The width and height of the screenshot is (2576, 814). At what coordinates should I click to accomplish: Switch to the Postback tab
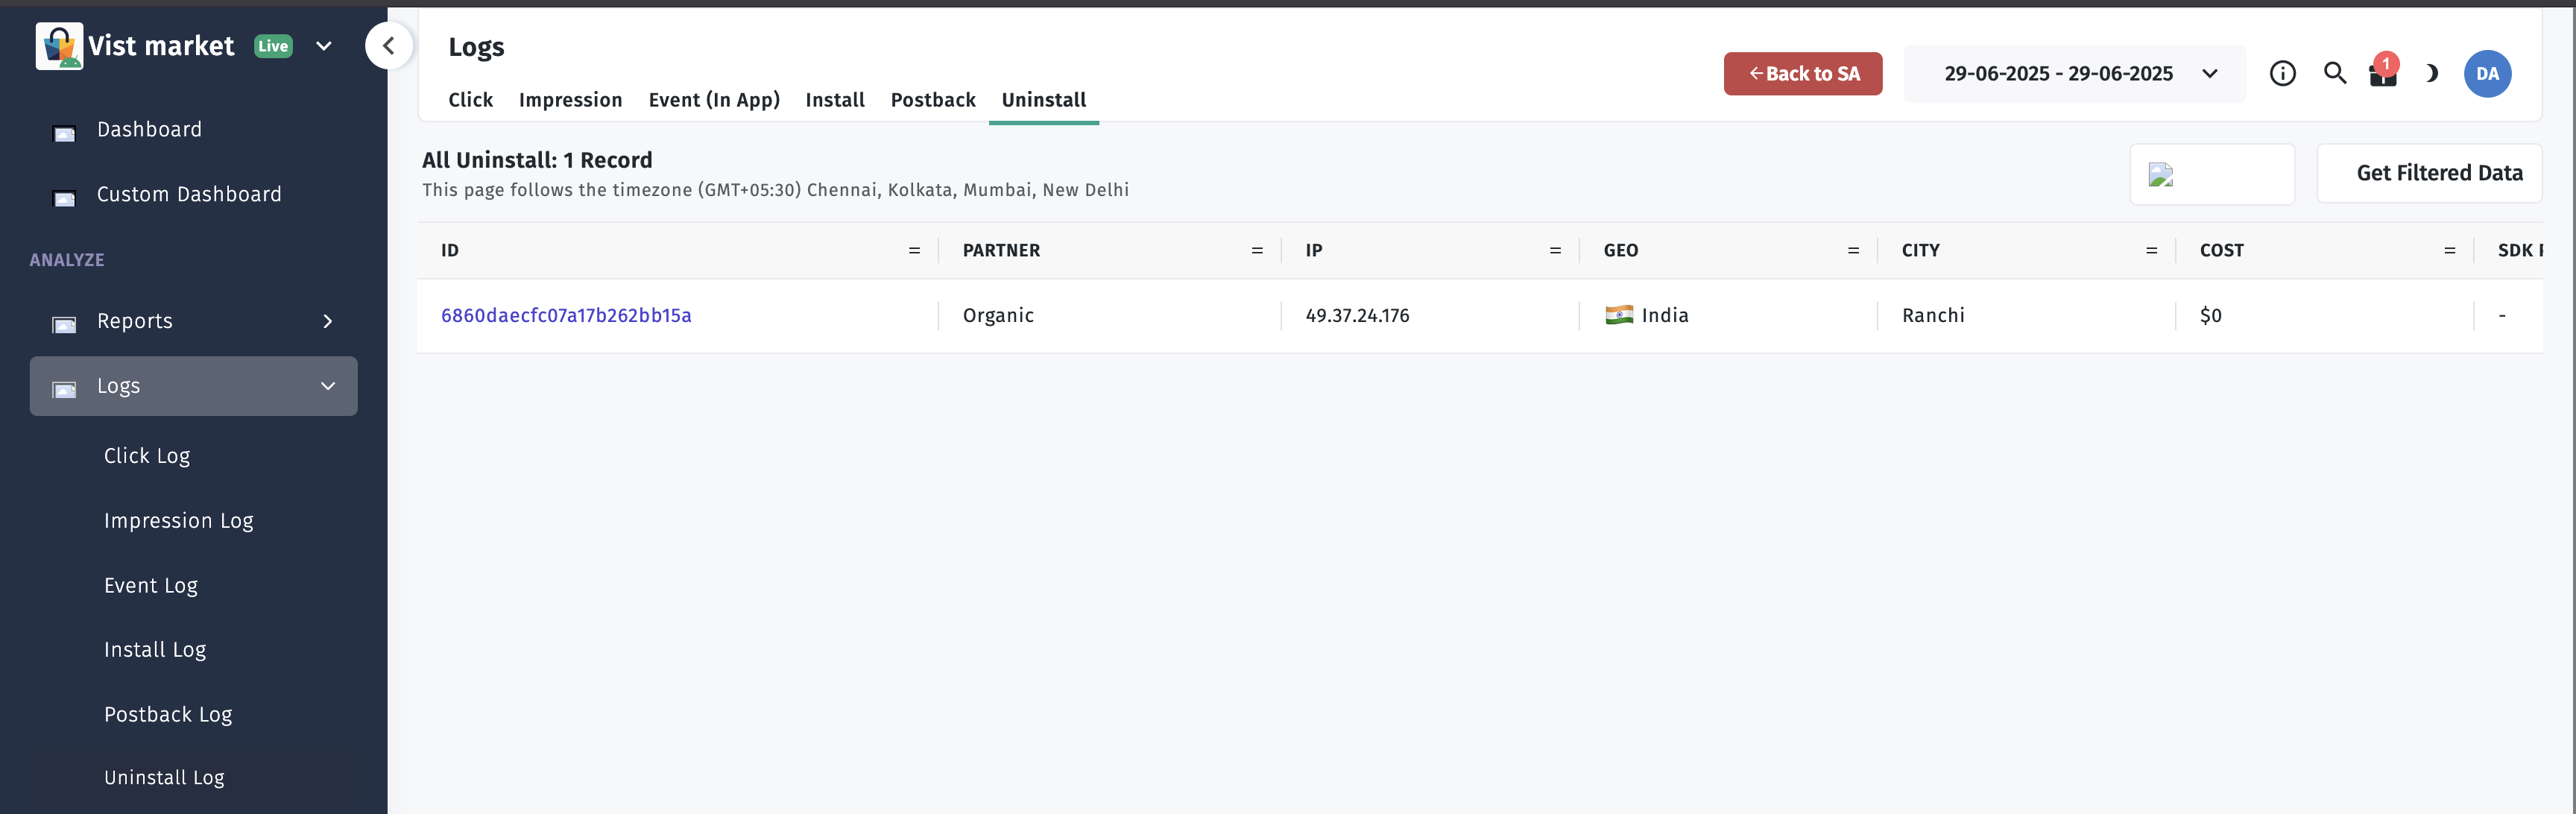932,100
